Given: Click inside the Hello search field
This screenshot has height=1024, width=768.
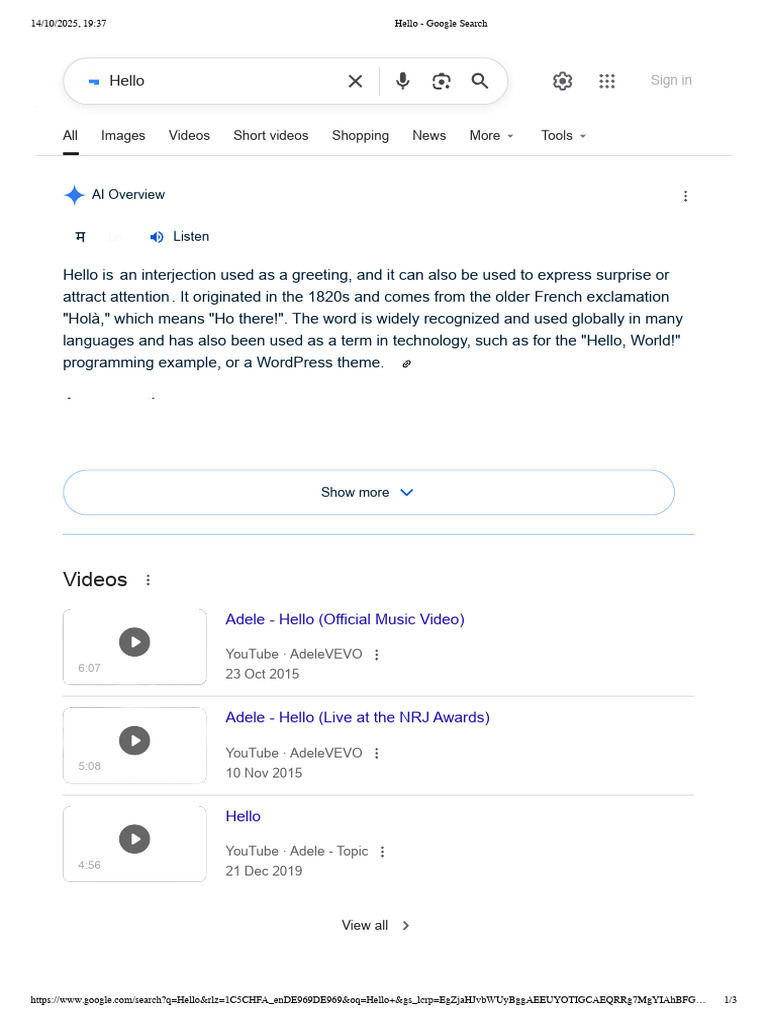Looking at the screenshot, I should pyautogui.click(x=222, y=81).
